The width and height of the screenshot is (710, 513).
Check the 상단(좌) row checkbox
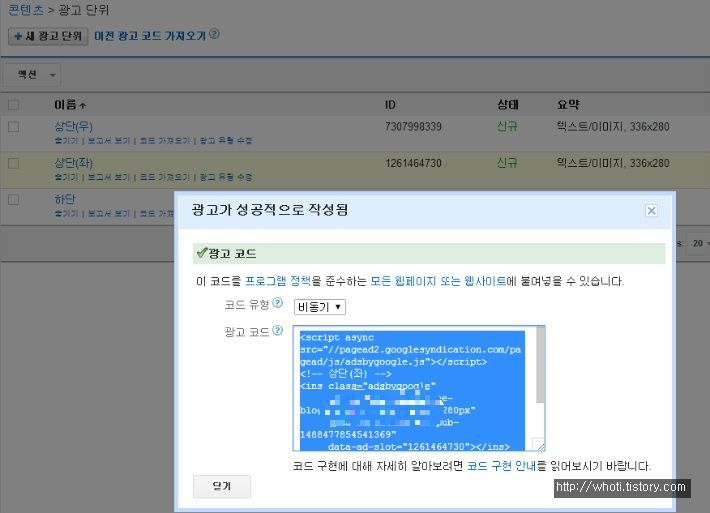coord(14,163)
